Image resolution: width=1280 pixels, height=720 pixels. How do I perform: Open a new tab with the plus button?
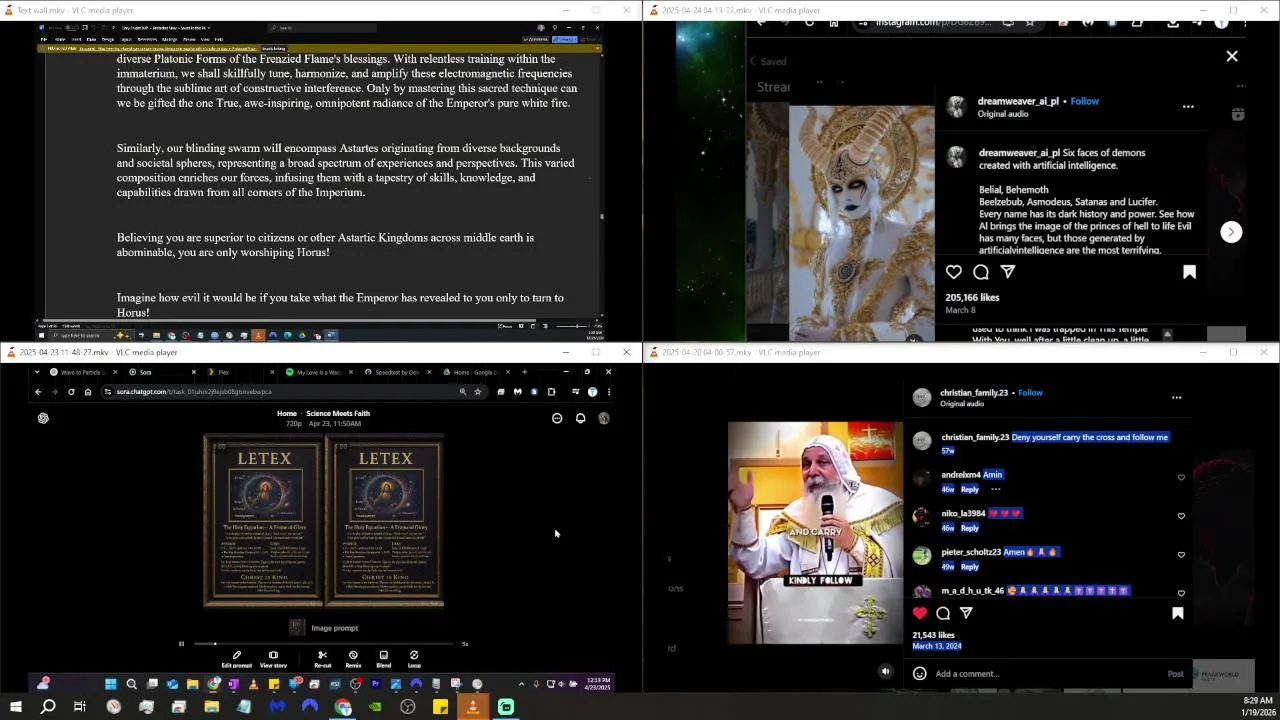(524, 372)
